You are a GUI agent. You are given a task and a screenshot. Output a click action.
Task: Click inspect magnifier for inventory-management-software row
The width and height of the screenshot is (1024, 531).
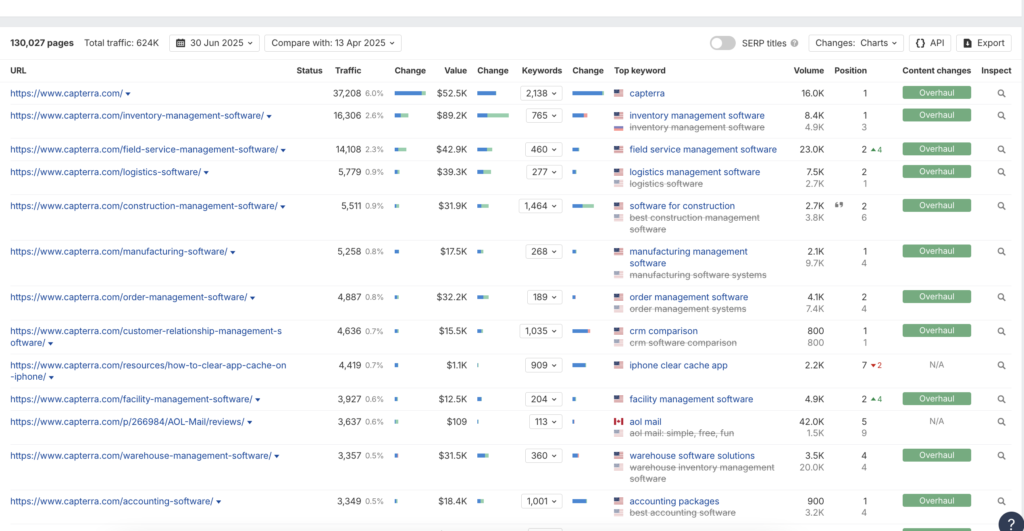(x=1001, y=116)
